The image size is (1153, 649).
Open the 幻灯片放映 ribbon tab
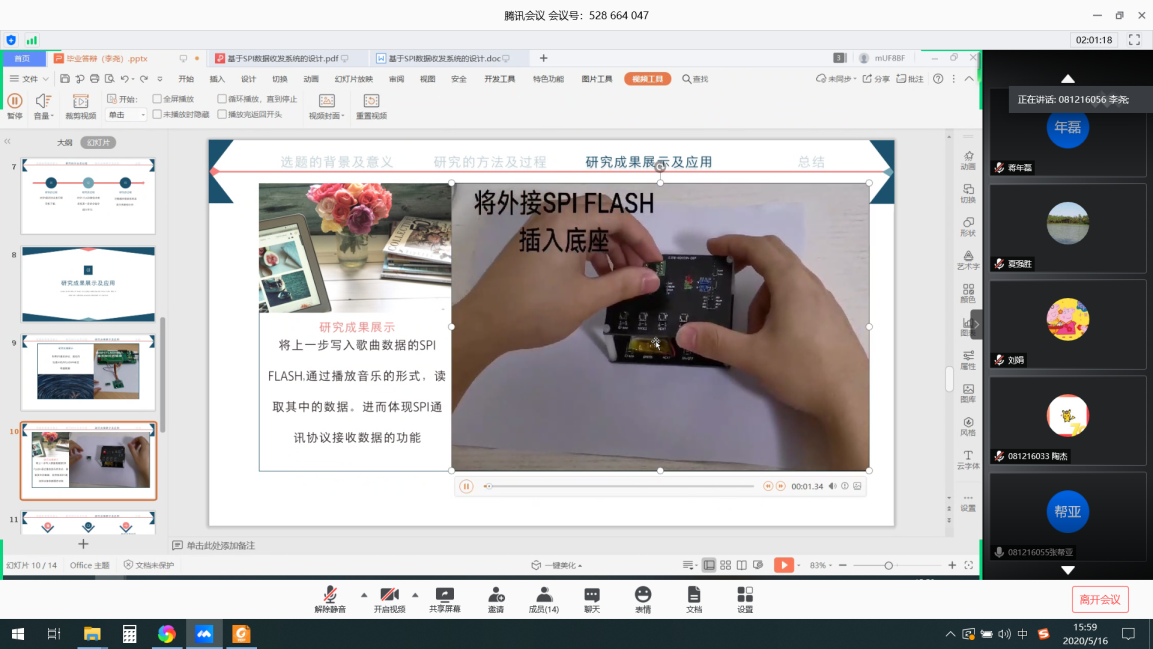353,79
